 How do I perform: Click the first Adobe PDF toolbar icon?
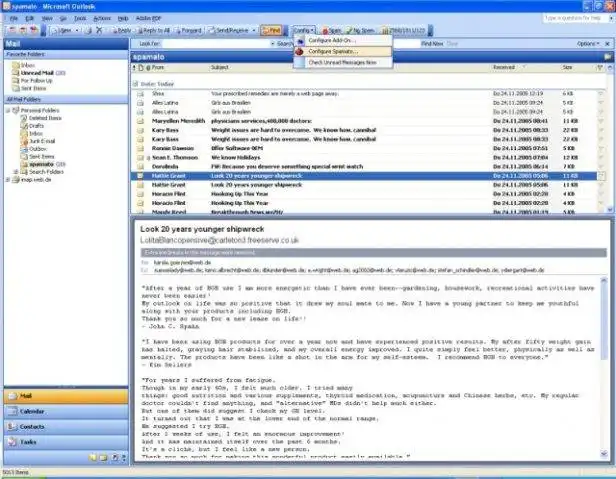click(x=12, y=30)
